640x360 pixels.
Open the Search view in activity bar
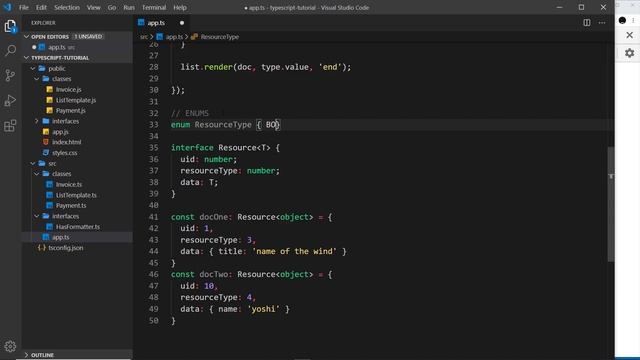(x=10, y=51)
